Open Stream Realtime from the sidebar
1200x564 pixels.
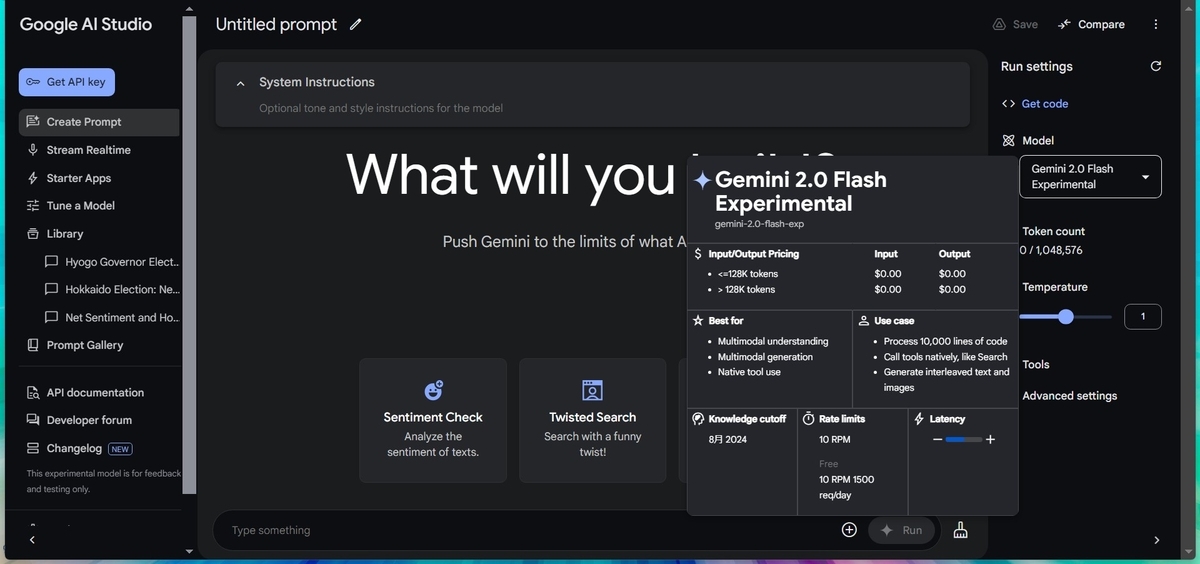[x=99, y=150]
